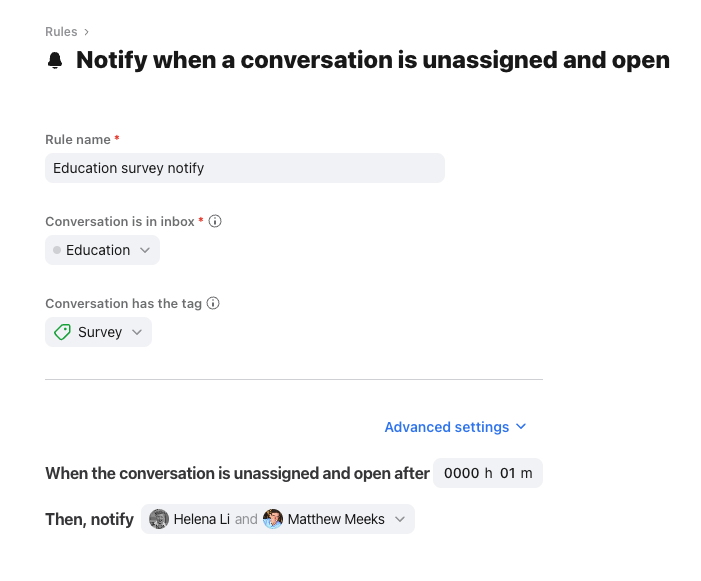Image resolution: width=701 pixels, height=581 pixels.
Task: Click info icon next to Conversation has the tag
Action: tap(213, 303)
